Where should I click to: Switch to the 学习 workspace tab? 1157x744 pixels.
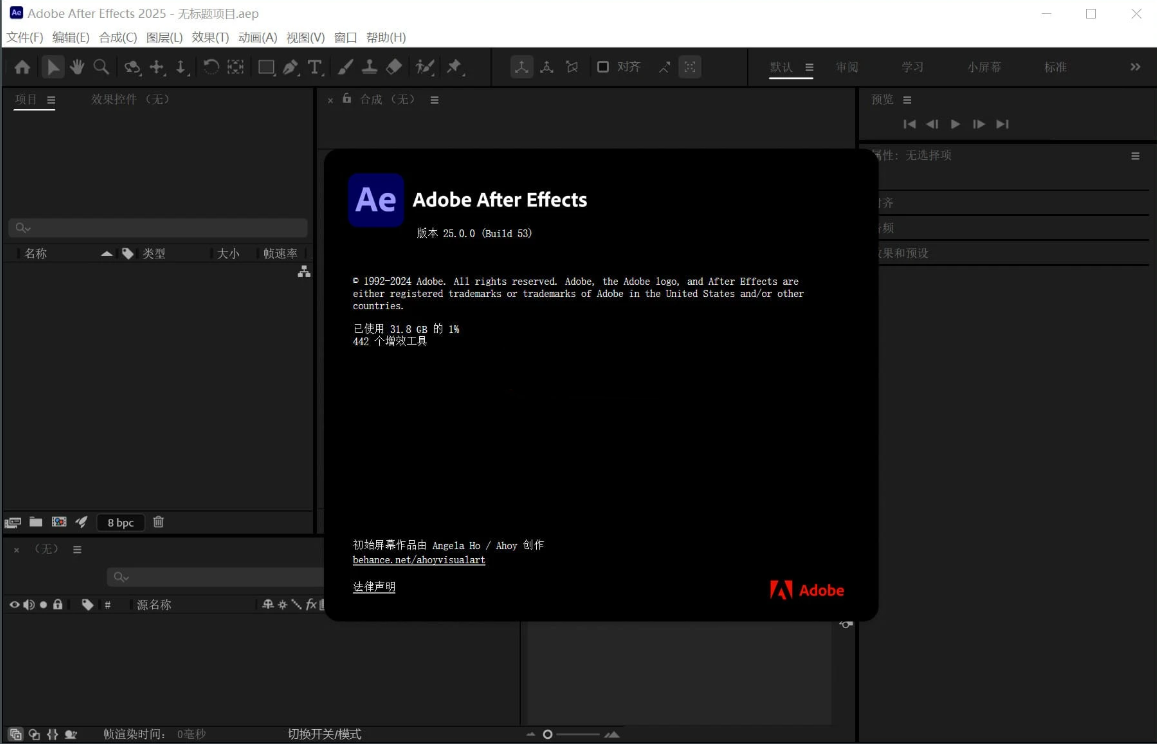pyautogui.click(x=911, y=66)
